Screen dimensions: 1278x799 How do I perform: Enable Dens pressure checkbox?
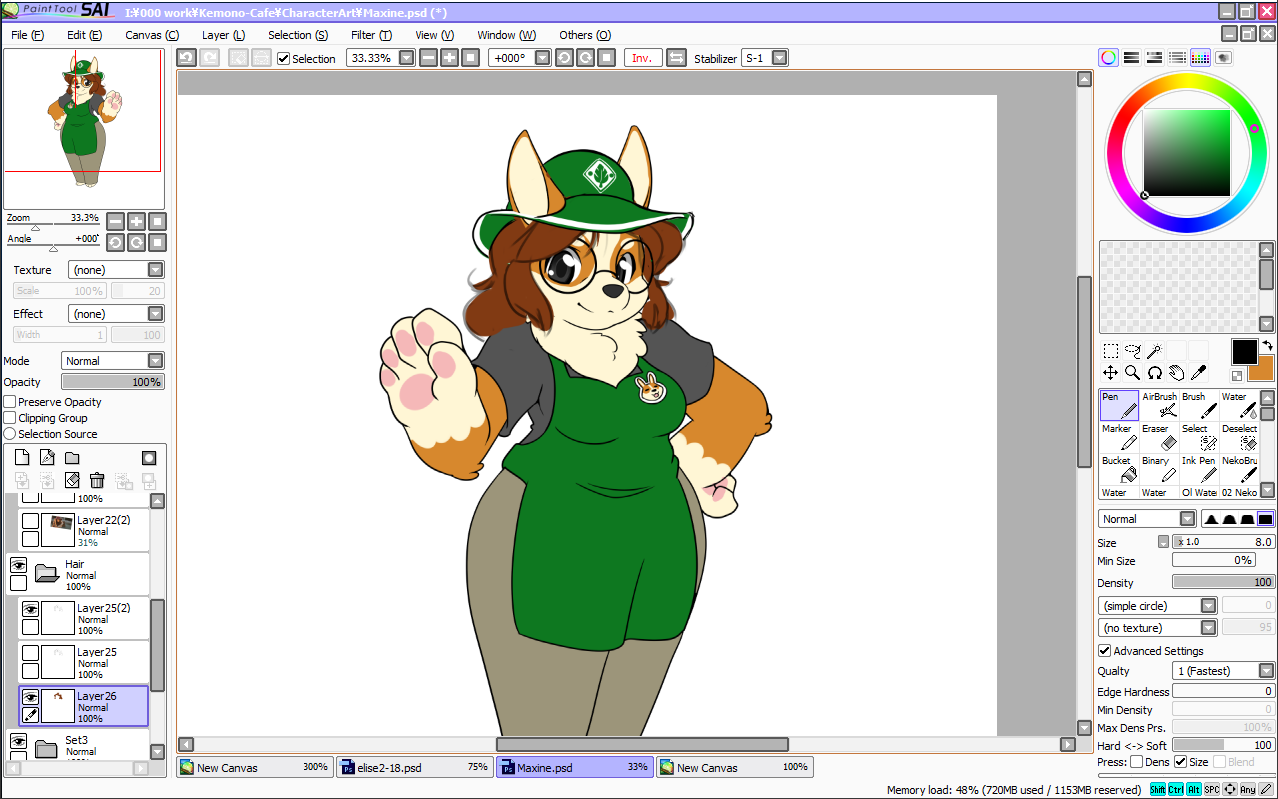(1136, 762)
